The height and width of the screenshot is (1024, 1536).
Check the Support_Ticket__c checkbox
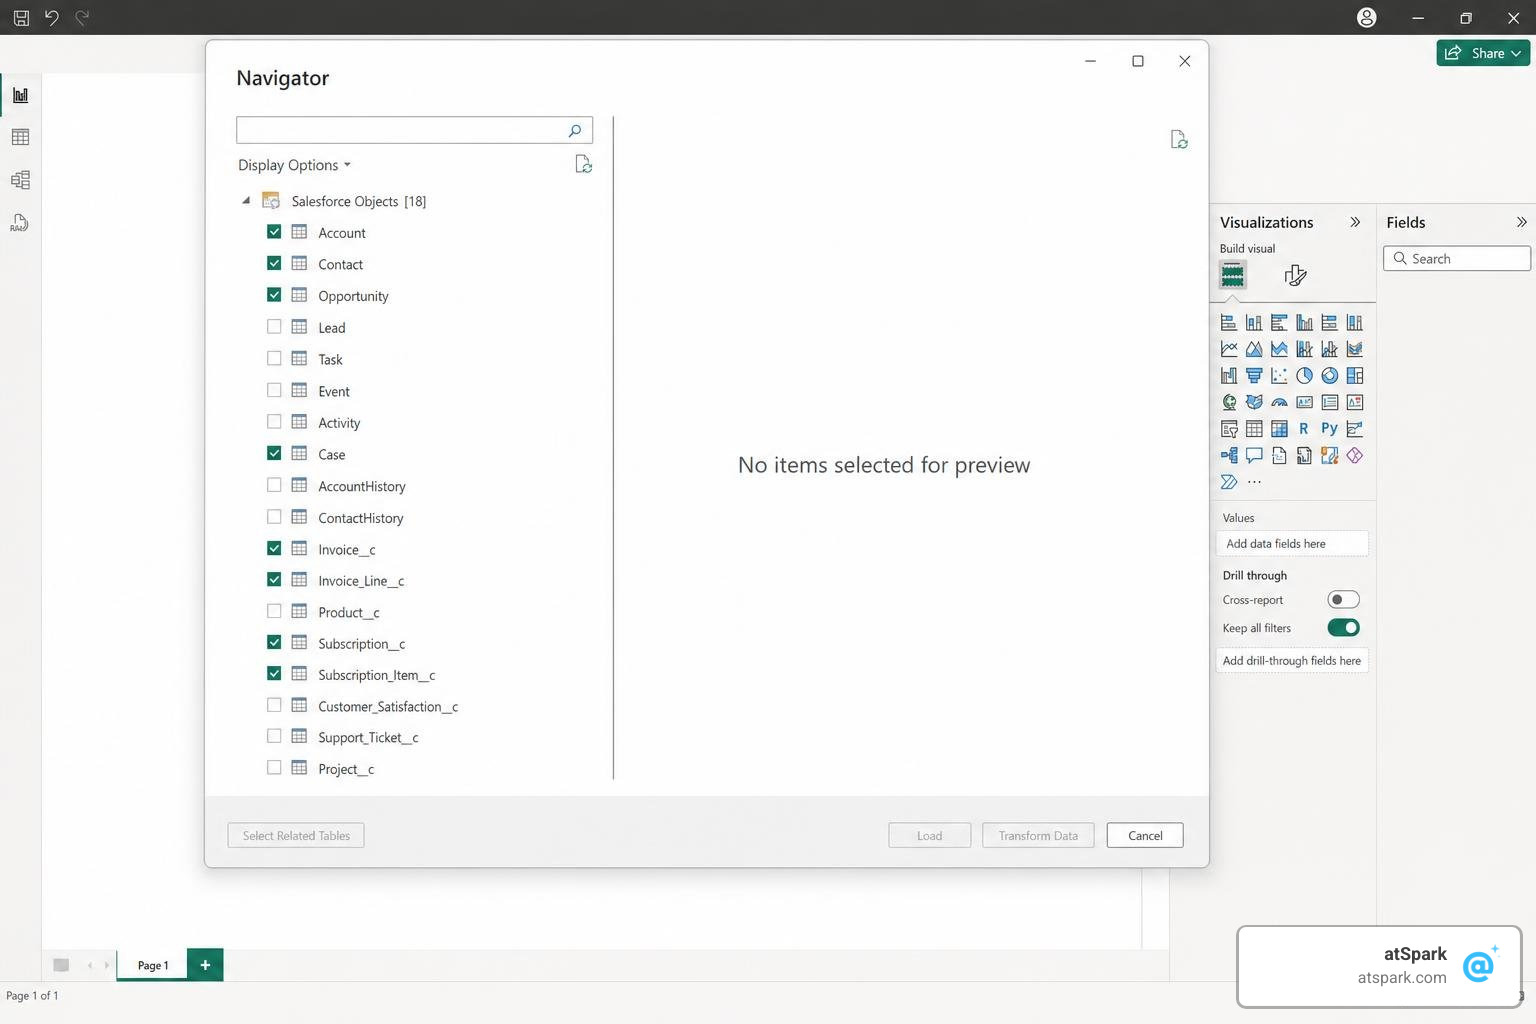coord(274,736)
